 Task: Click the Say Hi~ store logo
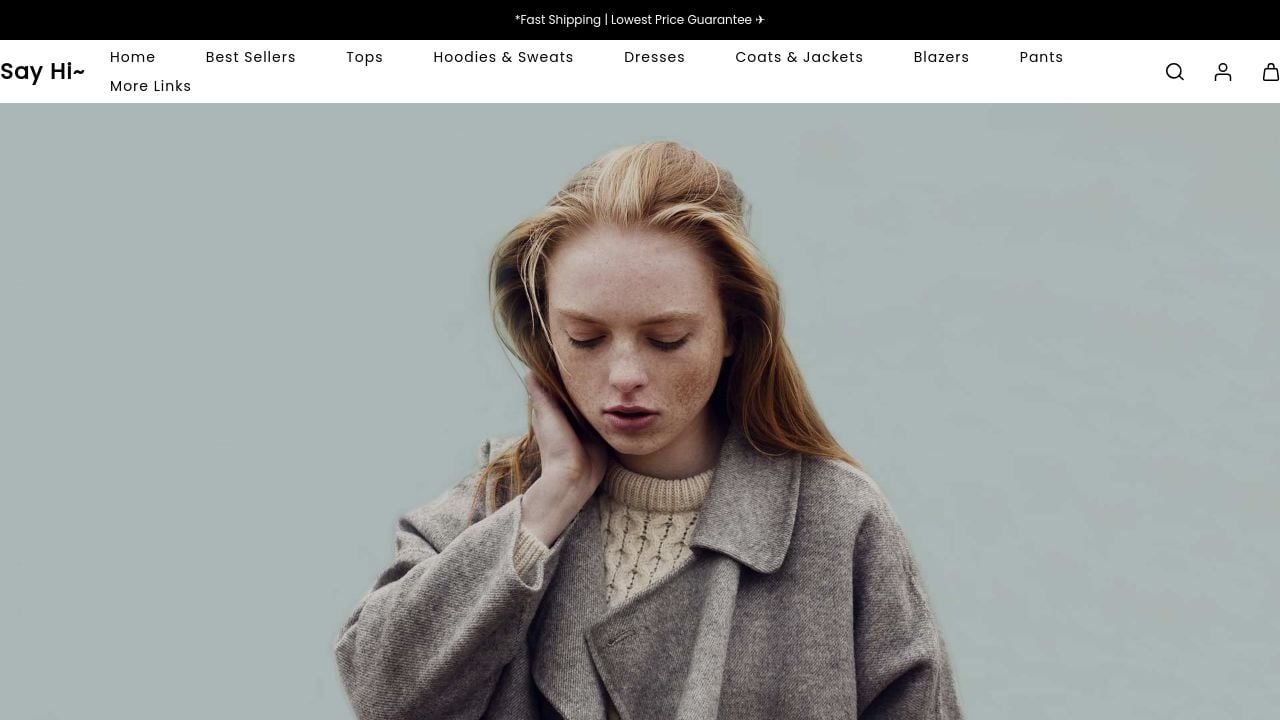coord(42,71)
